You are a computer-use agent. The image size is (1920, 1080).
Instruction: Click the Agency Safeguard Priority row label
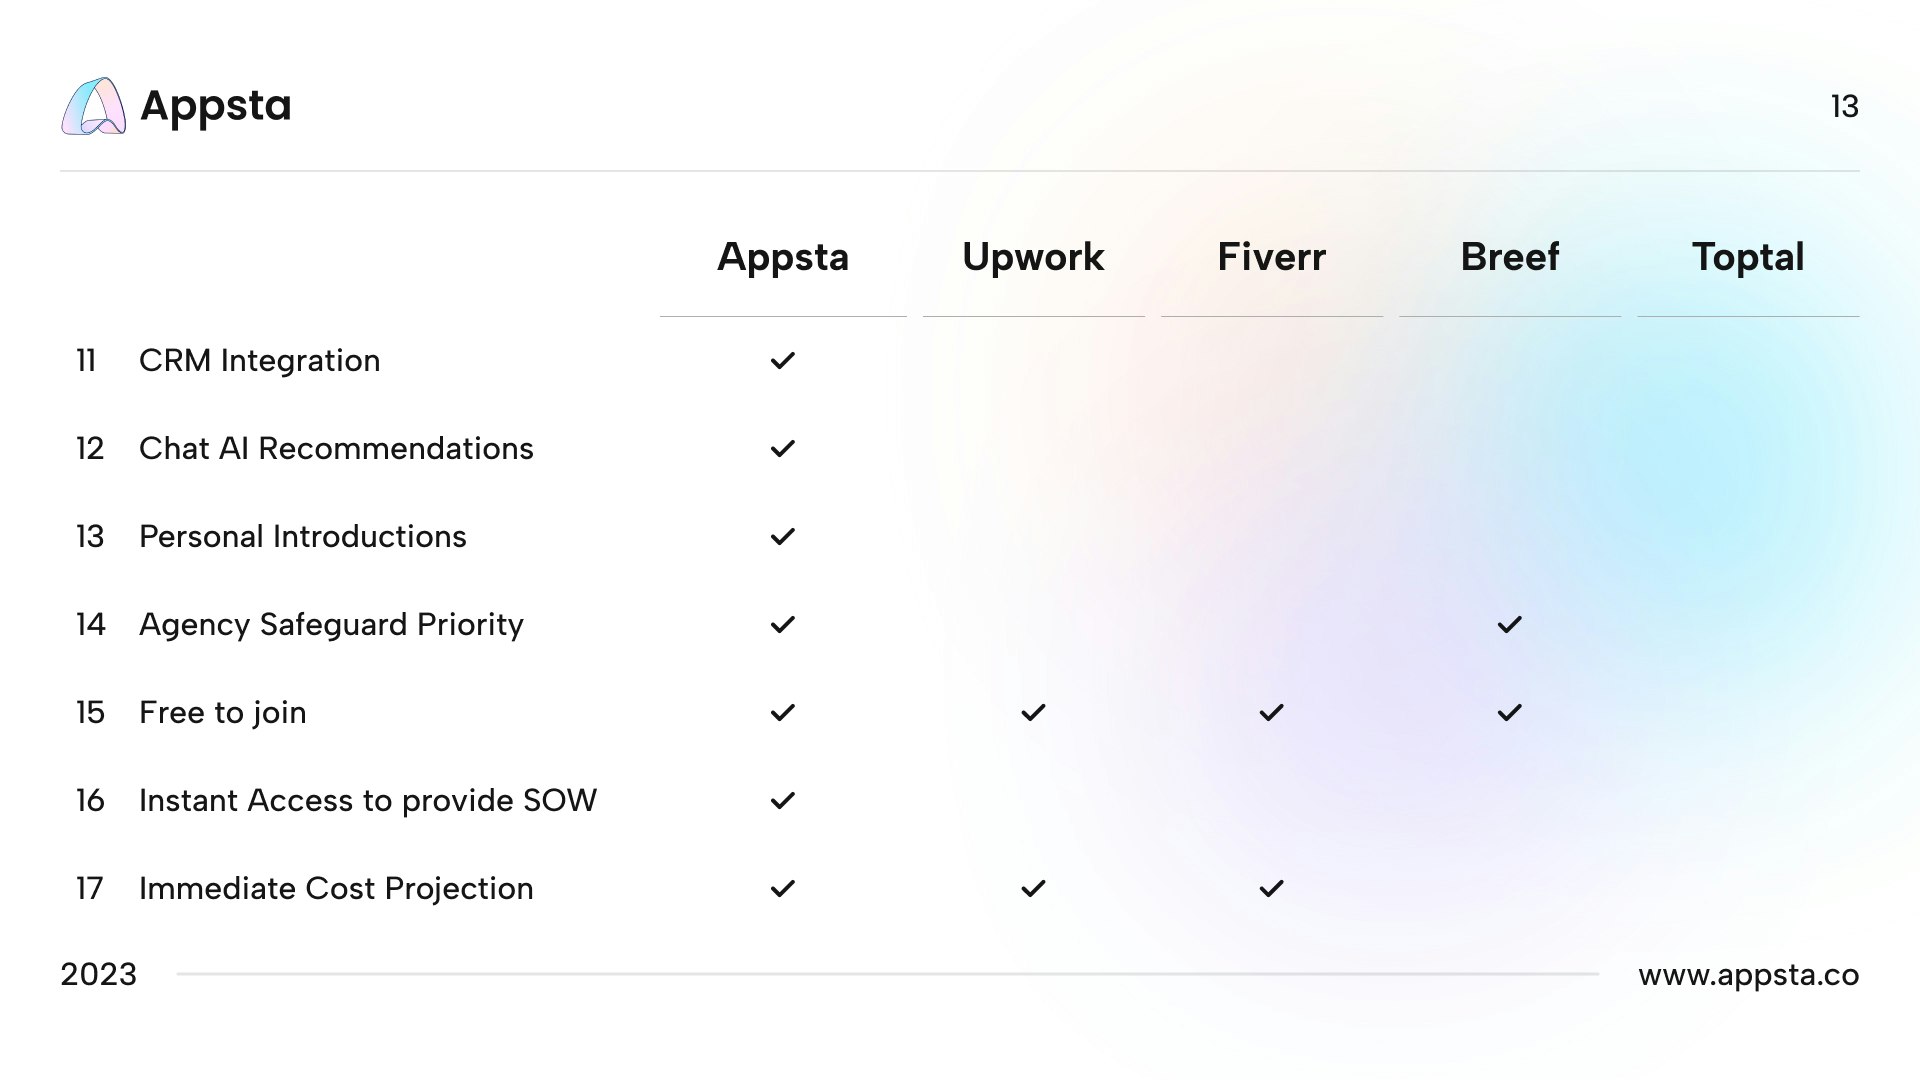(x=331, y=624)
